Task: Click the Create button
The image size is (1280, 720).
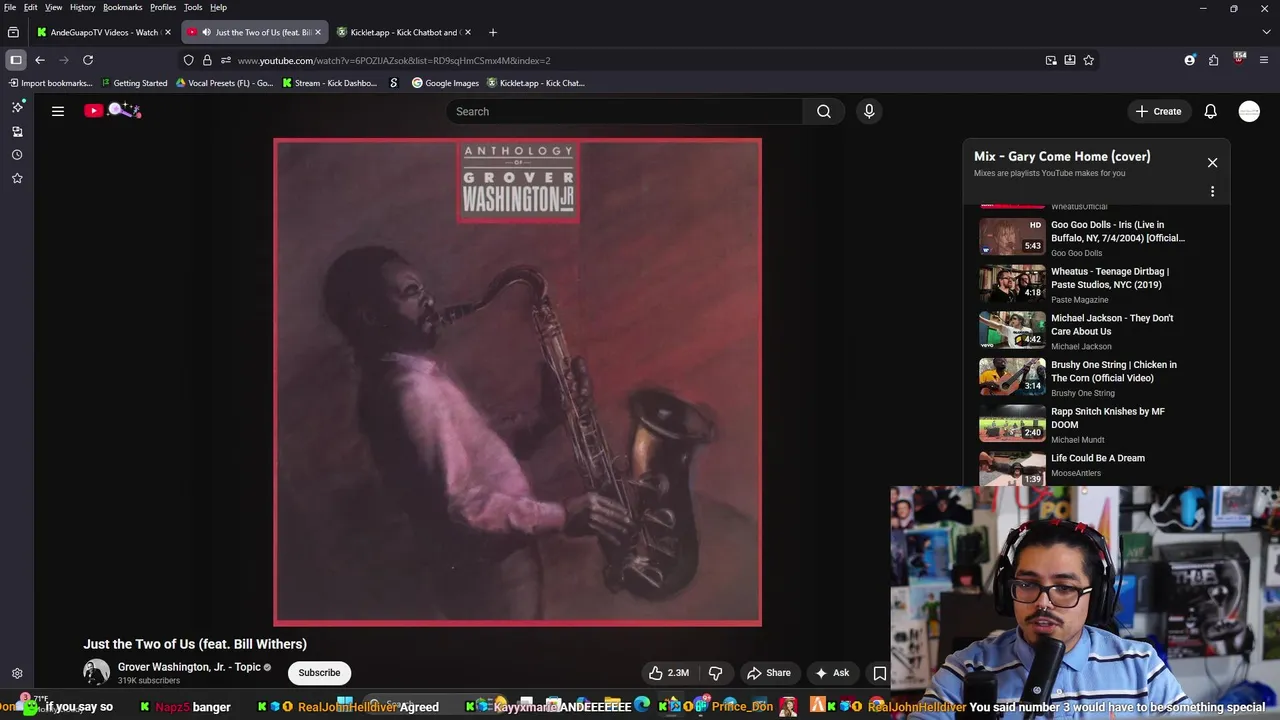Action: [1158, 111]
